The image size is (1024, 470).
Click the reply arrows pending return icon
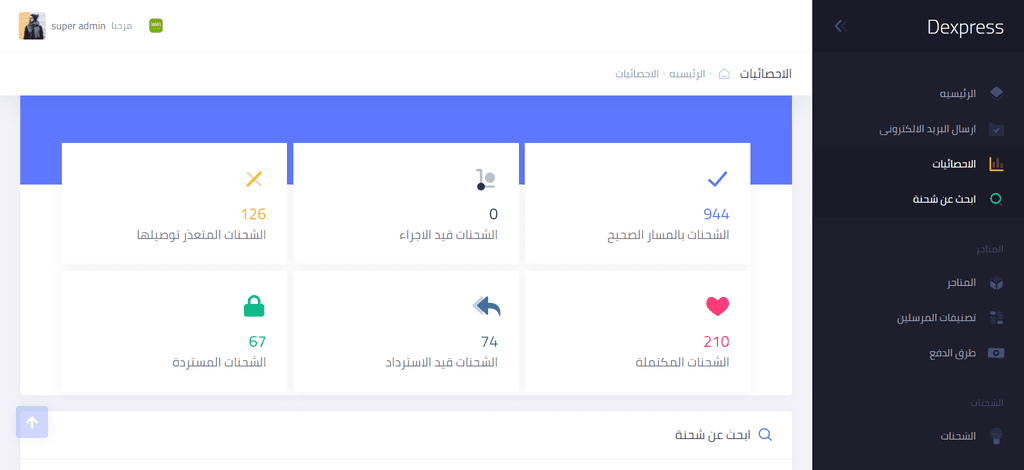[x=487, y=306]
